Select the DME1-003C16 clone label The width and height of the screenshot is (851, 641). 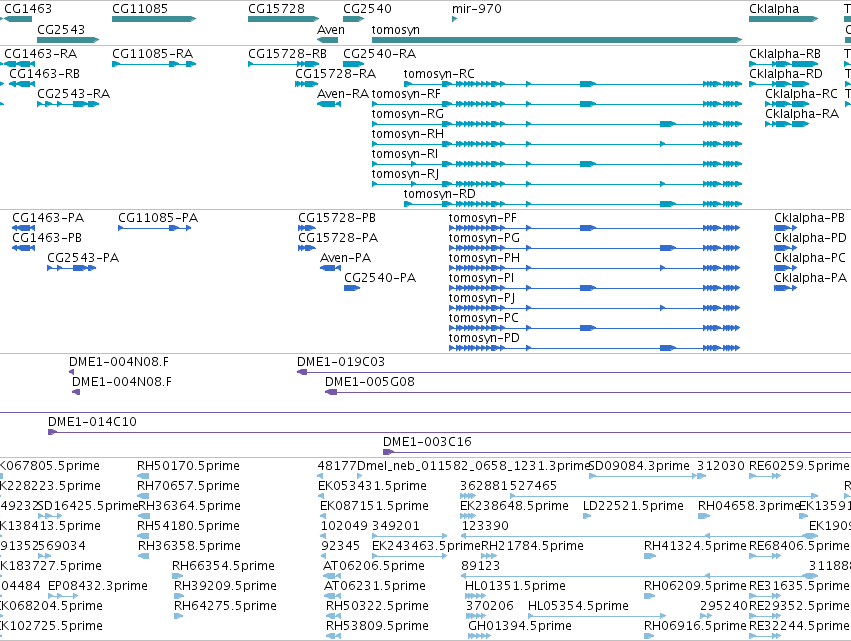click(427, 442)
